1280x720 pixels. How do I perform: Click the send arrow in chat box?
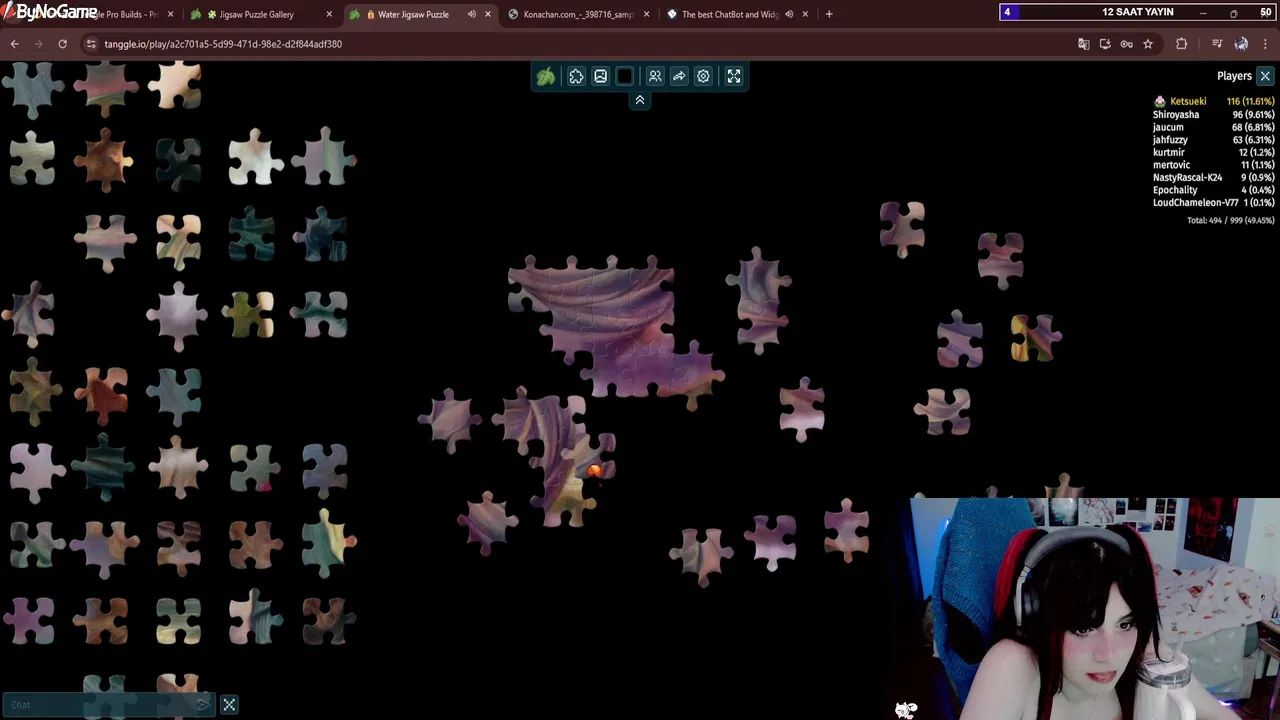tap(203, 705)
